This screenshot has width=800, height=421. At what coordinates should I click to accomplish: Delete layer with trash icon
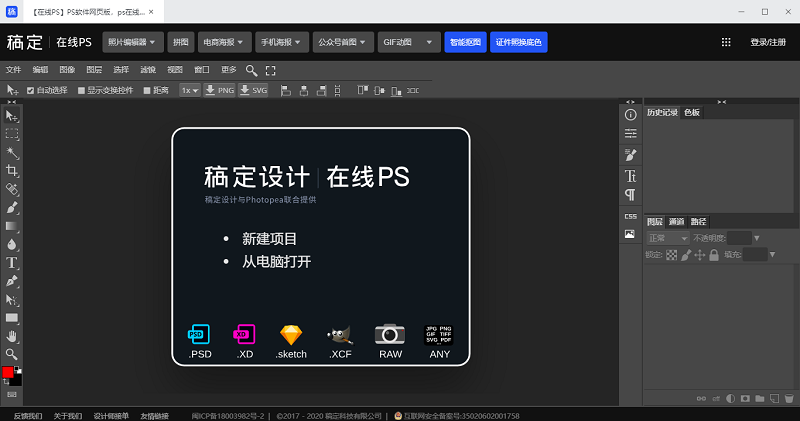click(789, 399)
